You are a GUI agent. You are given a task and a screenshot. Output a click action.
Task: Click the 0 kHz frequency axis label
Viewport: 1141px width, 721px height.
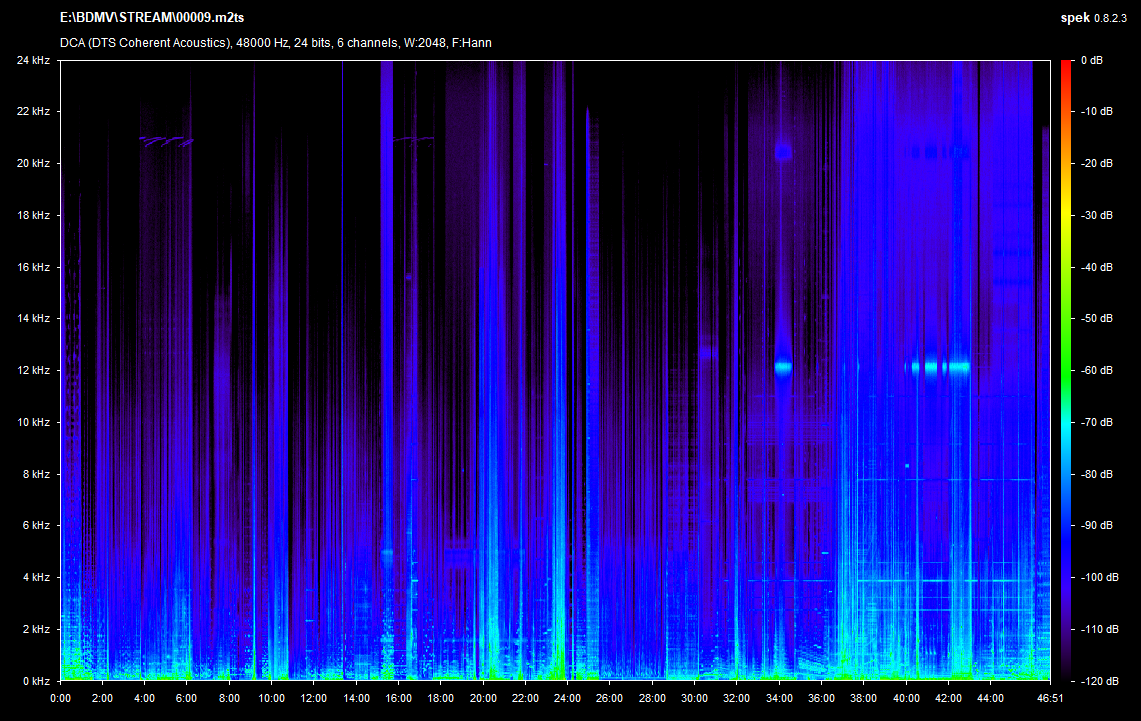[36, 680]
